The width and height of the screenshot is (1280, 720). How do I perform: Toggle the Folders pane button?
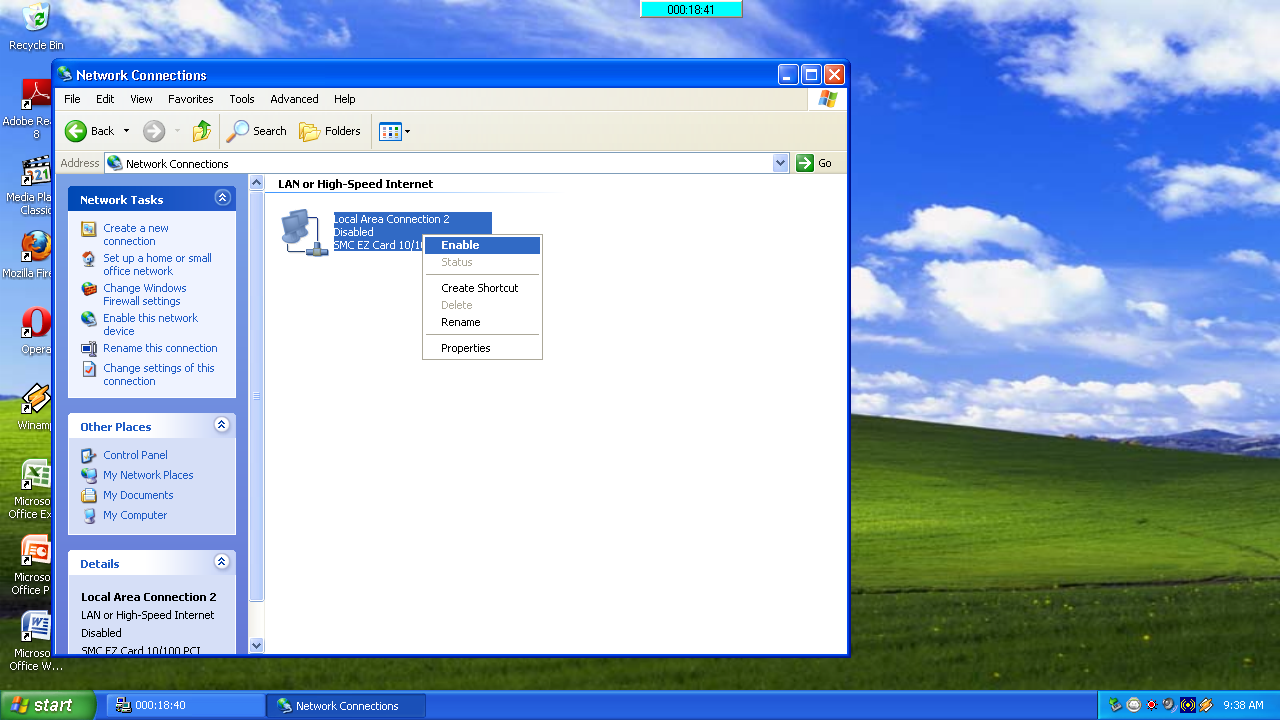(x=330, y=131)
